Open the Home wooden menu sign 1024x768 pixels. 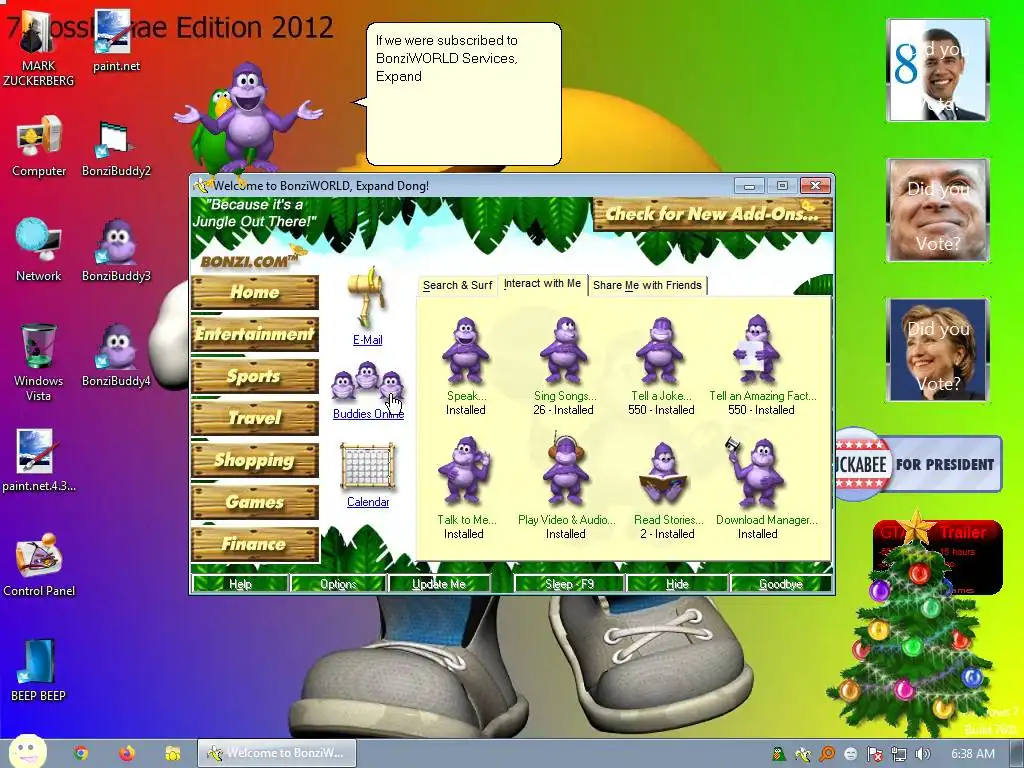click(255, 292)
